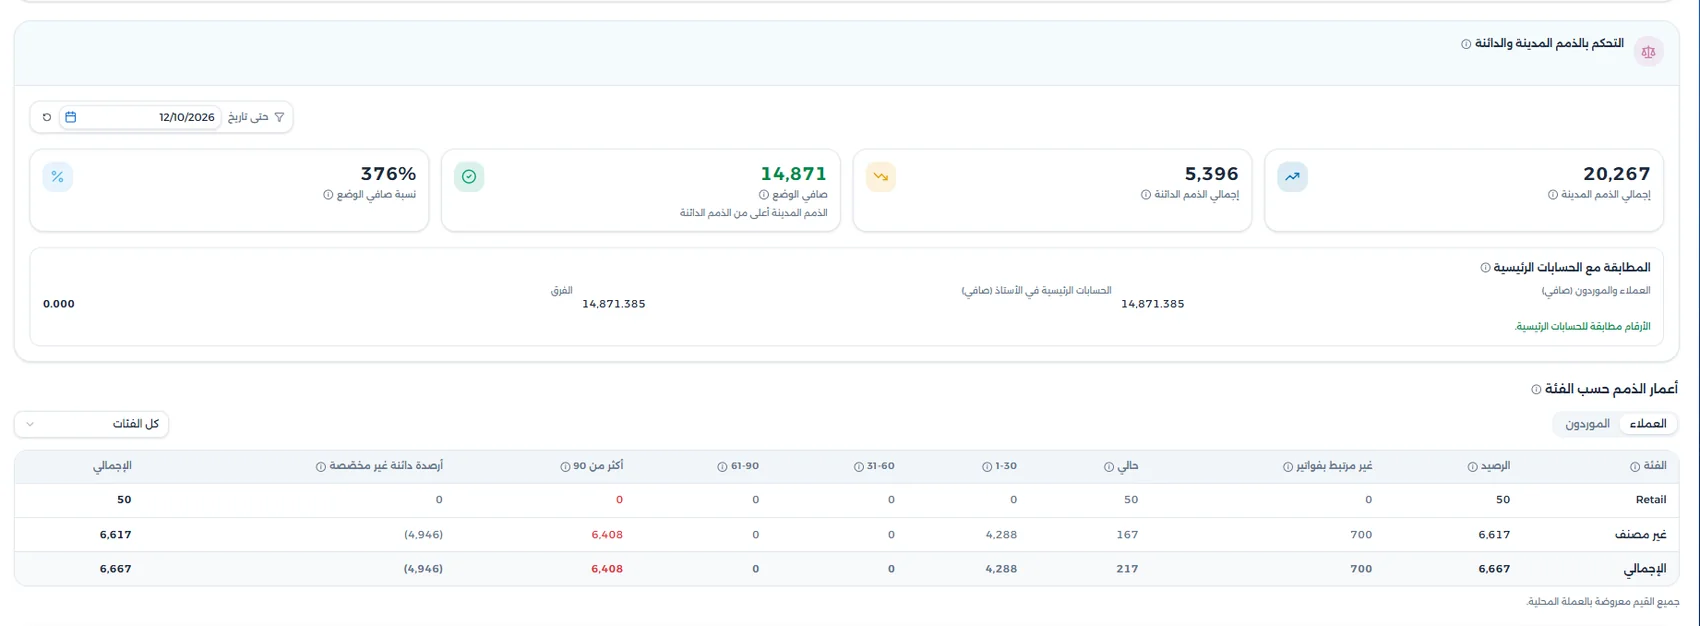
Task: Select the Retail category row name
Action: (x=1651, y=500)
